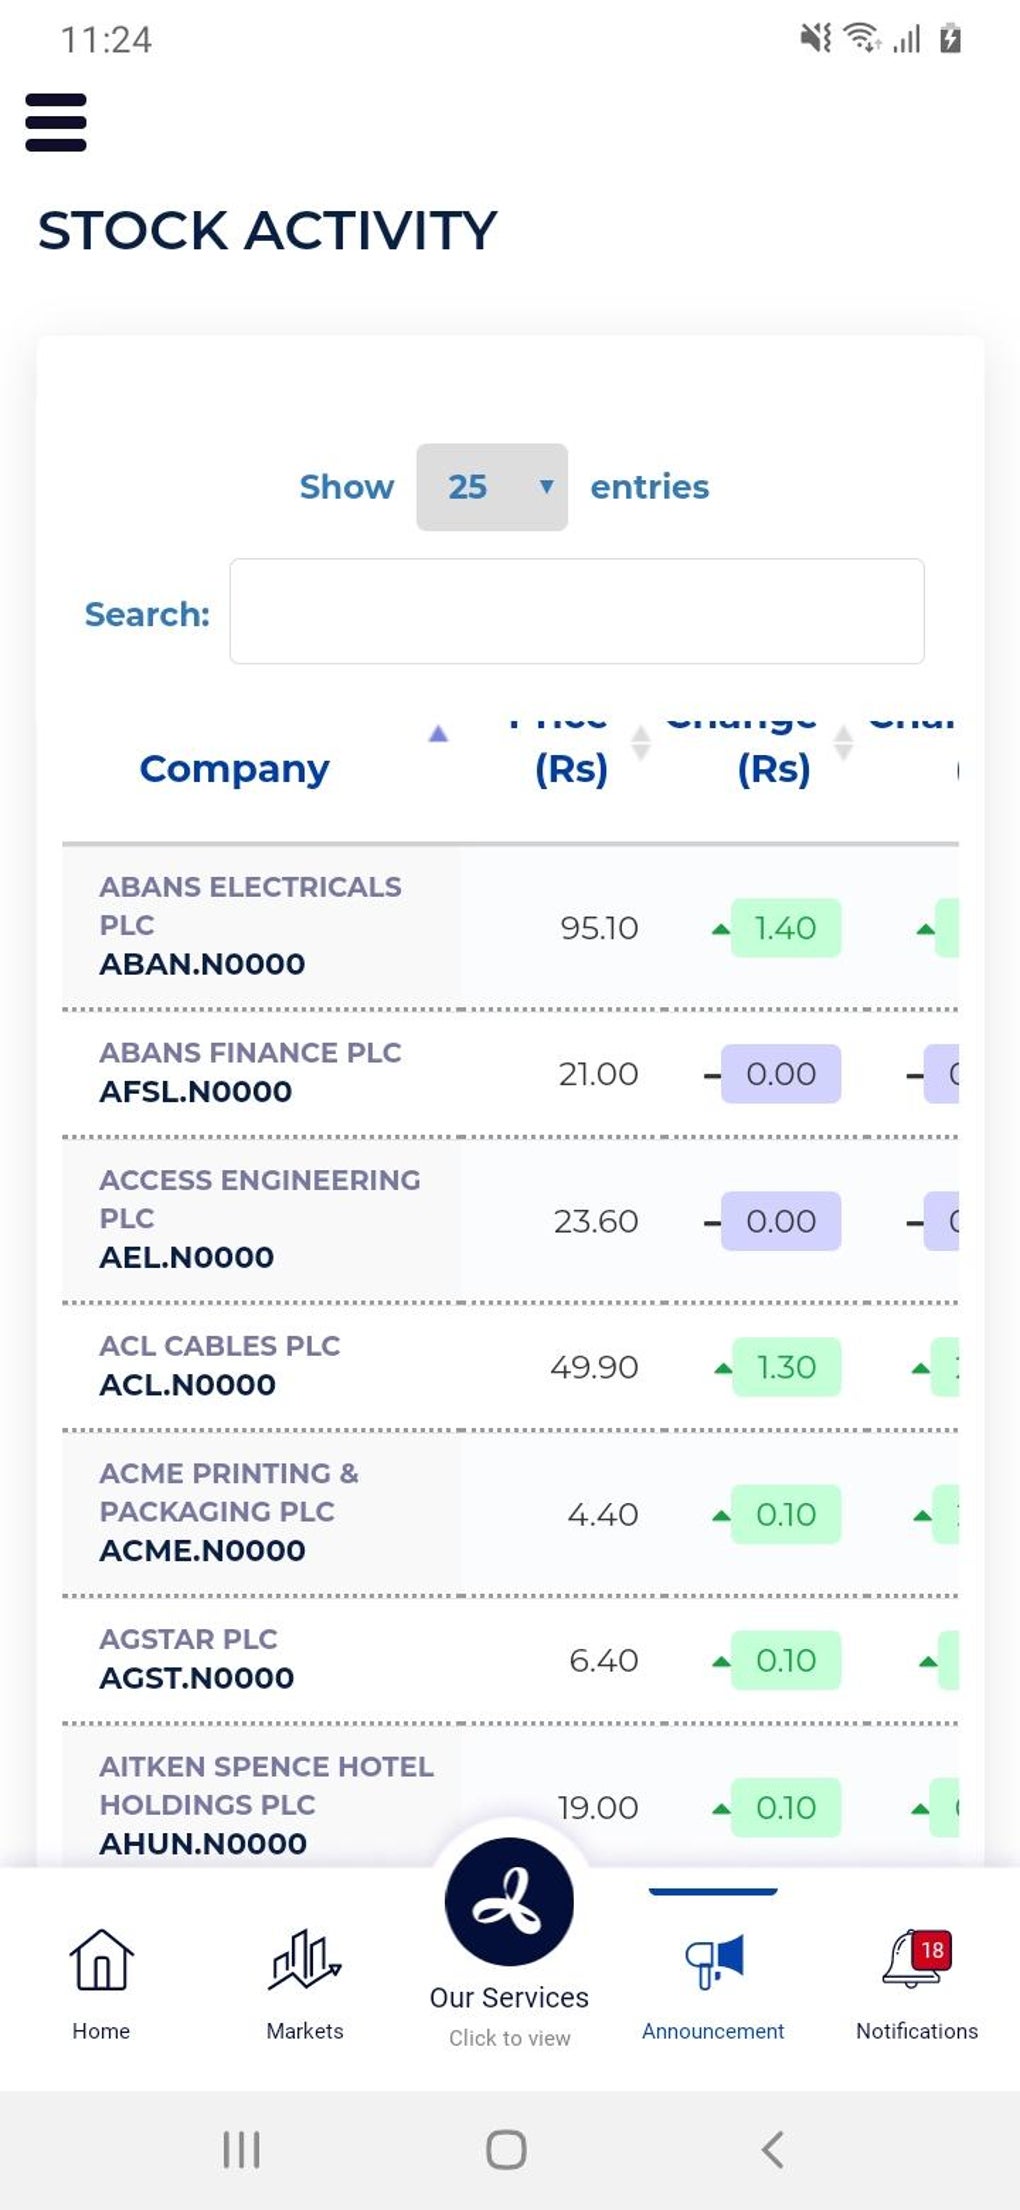
Task: Open the hamburger menu
Action: (56, 122)
